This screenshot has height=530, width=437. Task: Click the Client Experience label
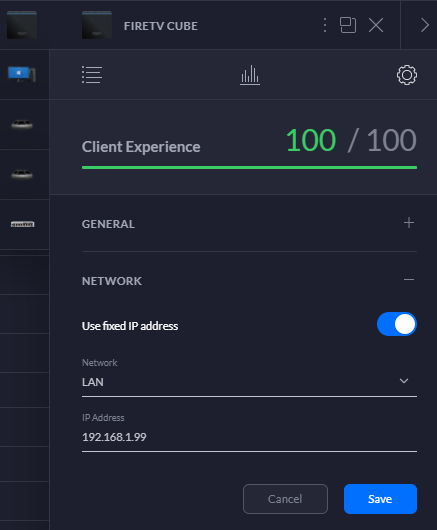[141, 147]
